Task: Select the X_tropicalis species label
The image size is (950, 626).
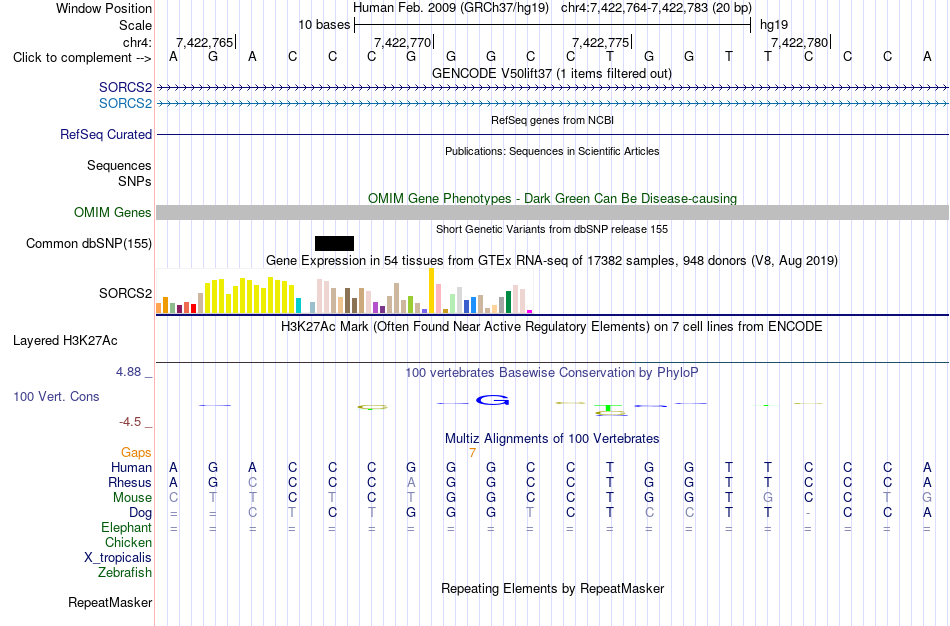Action: 118,558
